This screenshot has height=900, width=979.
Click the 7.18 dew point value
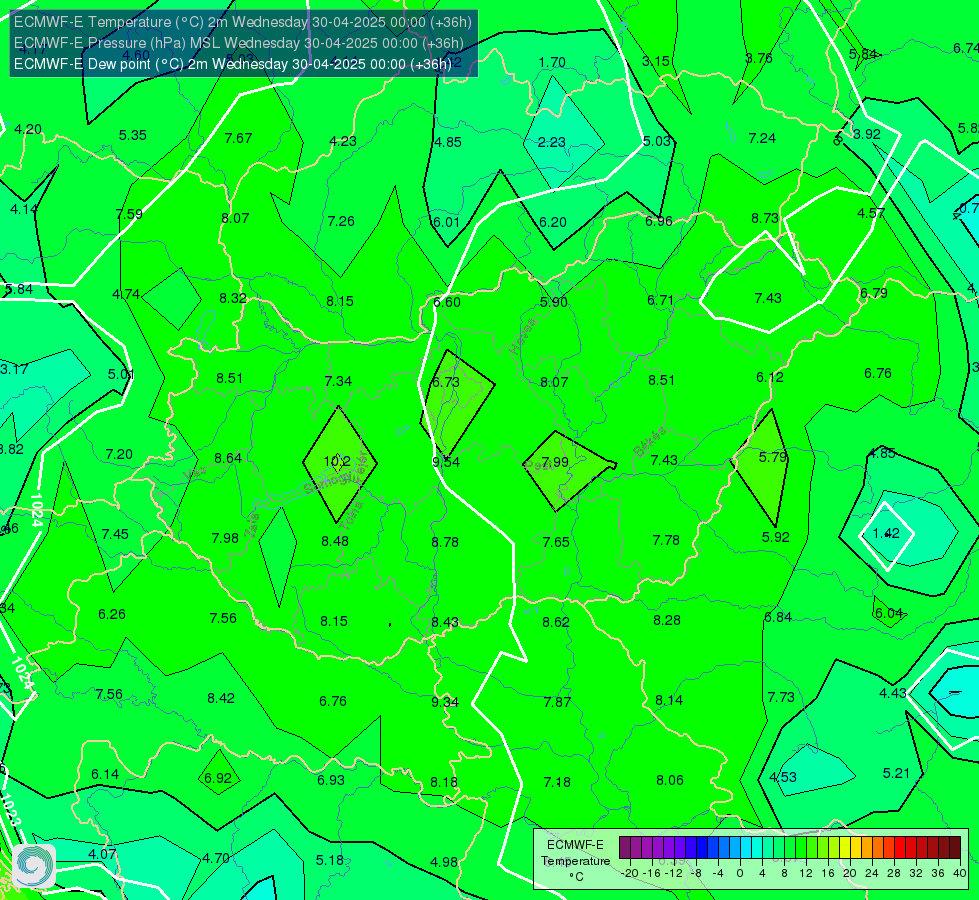(557, 782)
